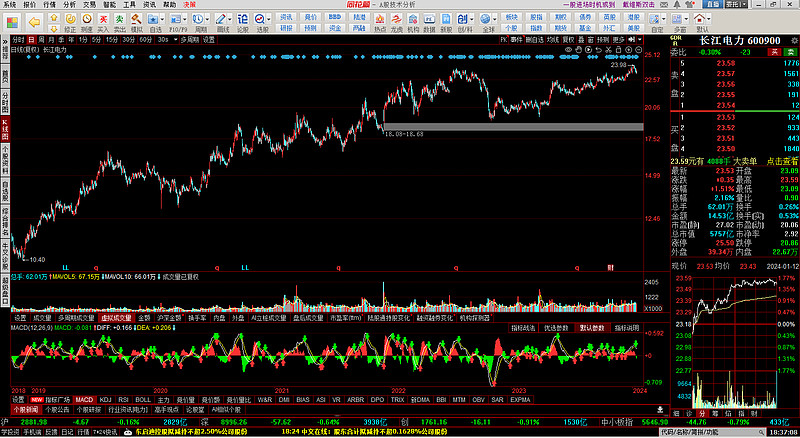Click the zoom-in plus circle chart icon
The width and height of the screenshot is (800, 438).
(629, 50)
